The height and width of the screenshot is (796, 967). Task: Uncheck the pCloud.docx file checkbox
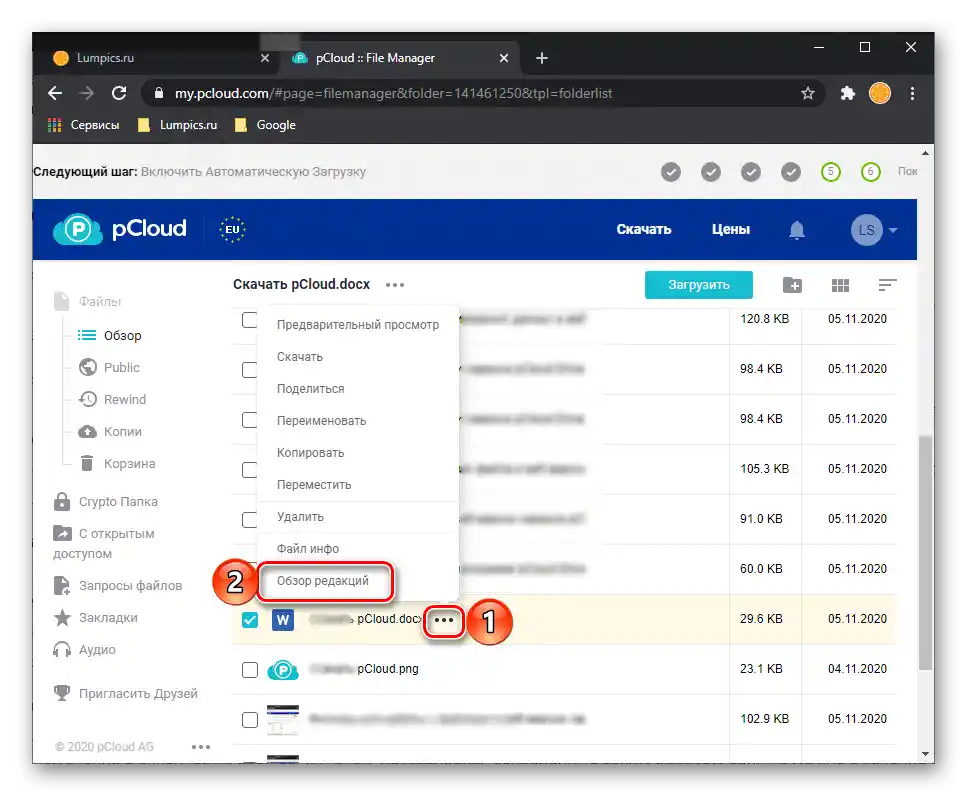click(250, 620)
